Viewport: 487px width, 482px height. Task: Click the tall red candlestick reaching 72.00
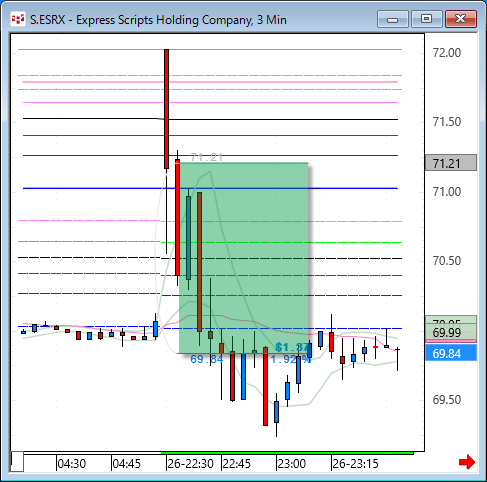[x=166, y=109]
